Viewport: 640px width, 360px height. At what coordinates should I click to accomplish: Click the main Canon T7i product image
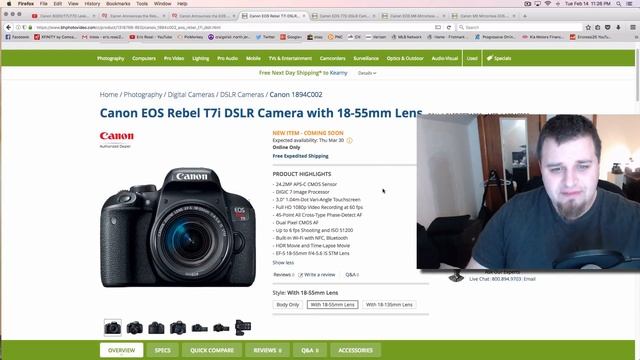[178, 227]
